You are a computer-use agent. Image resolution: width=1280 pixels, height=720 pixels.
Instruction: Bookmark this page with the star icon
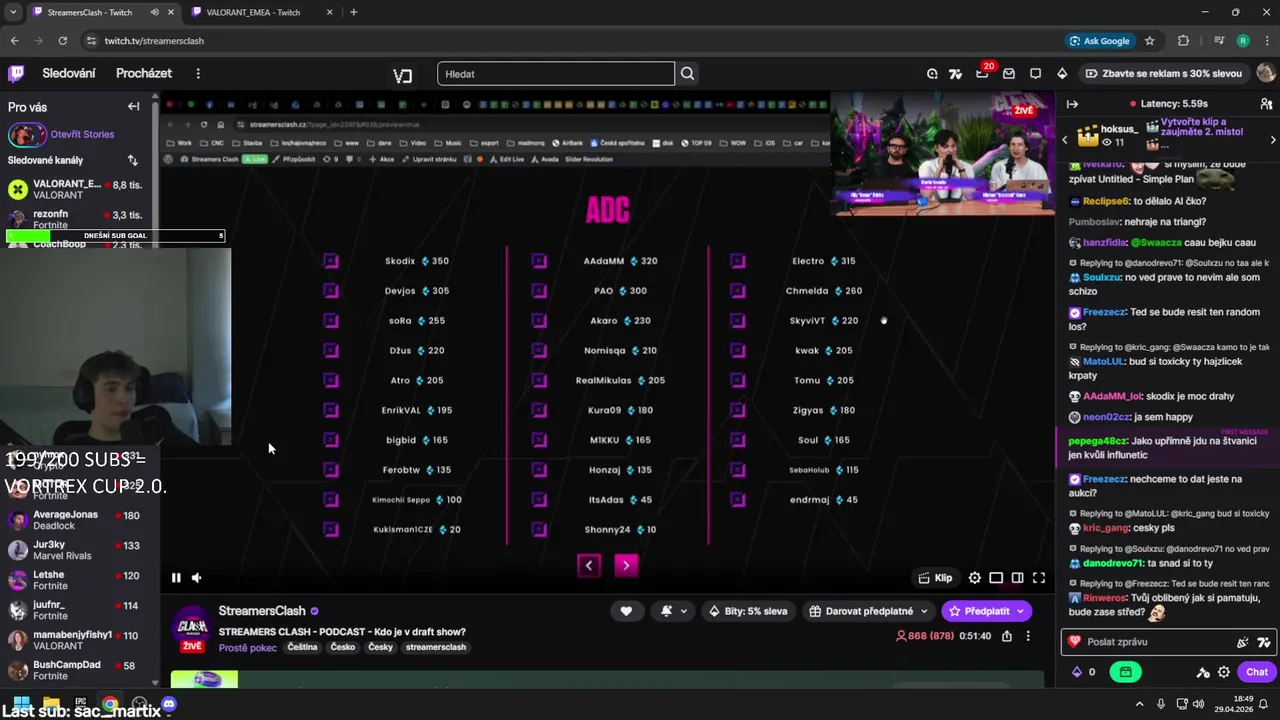1150,41
